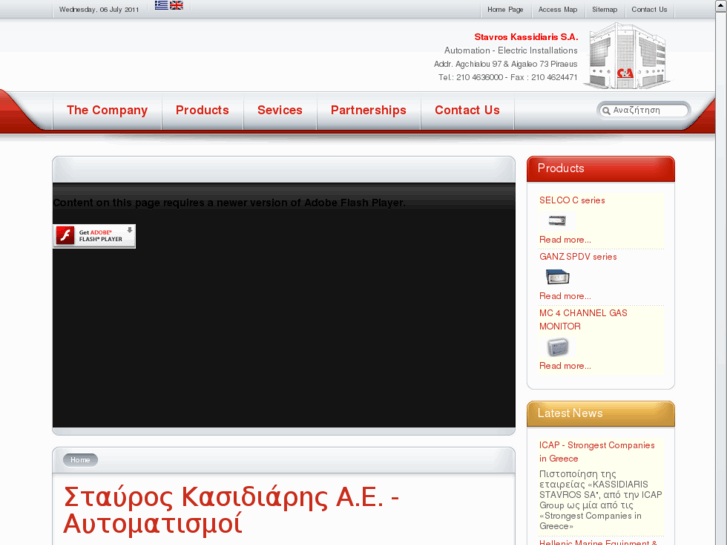Open the SELCO C series product thumbnail
Image resolution: width=727 pixels, height=545 pixels.
pyautogui.click(x=557, y=221)
